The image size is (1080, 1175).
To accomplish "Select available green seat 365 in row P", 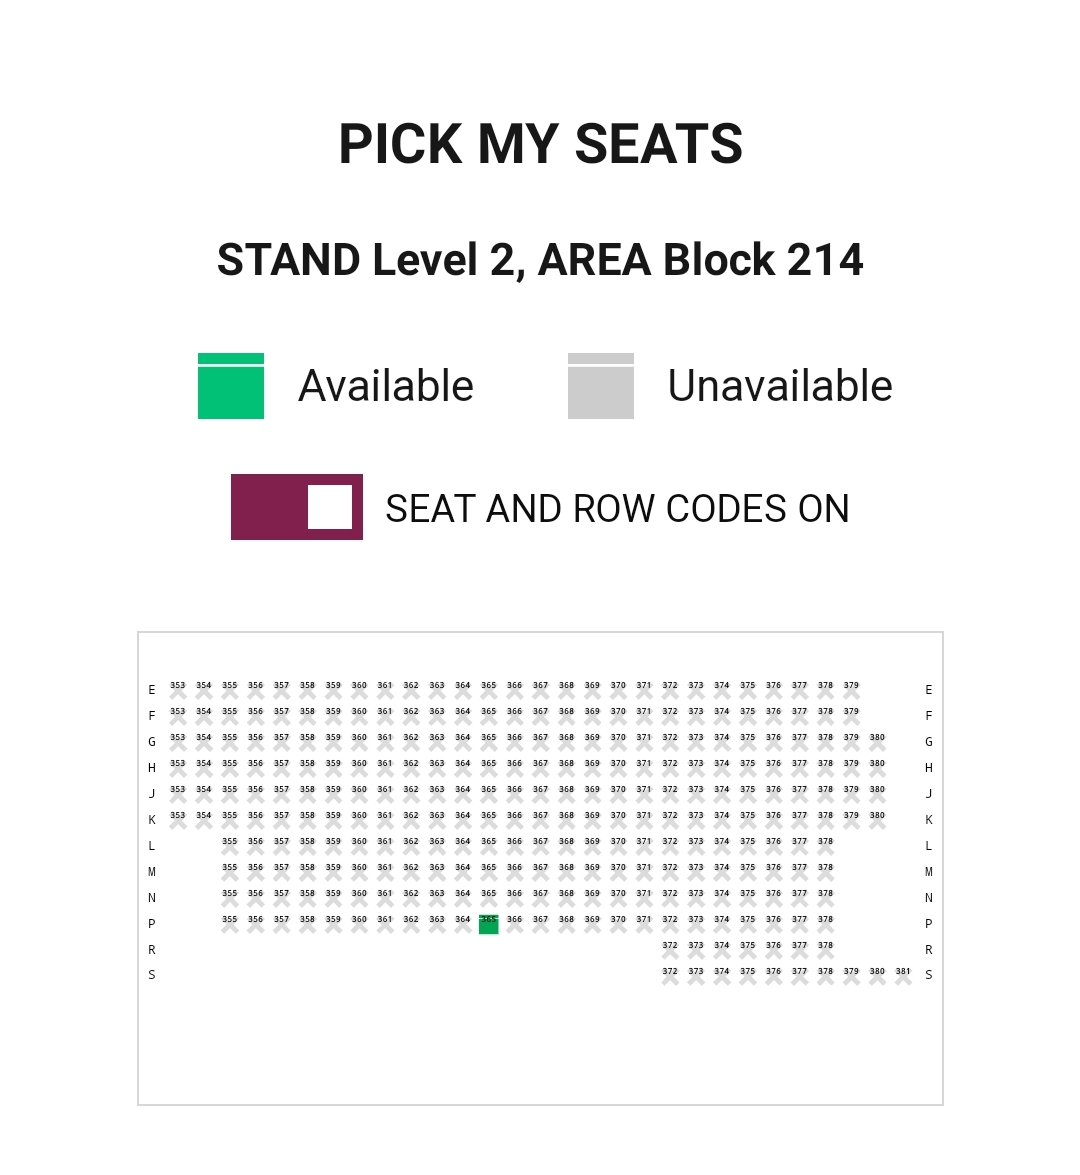I will pyautogui.click(x=488, y=925).
